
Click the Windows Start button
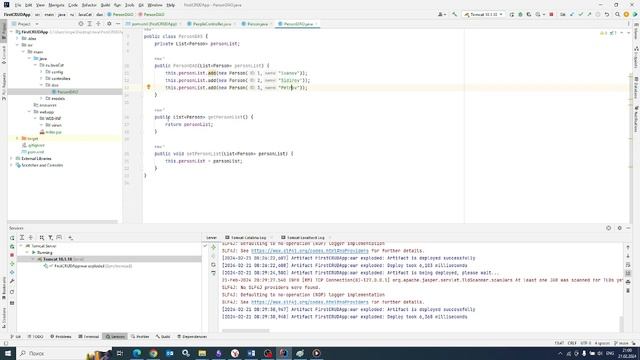(x=8, y=353)
